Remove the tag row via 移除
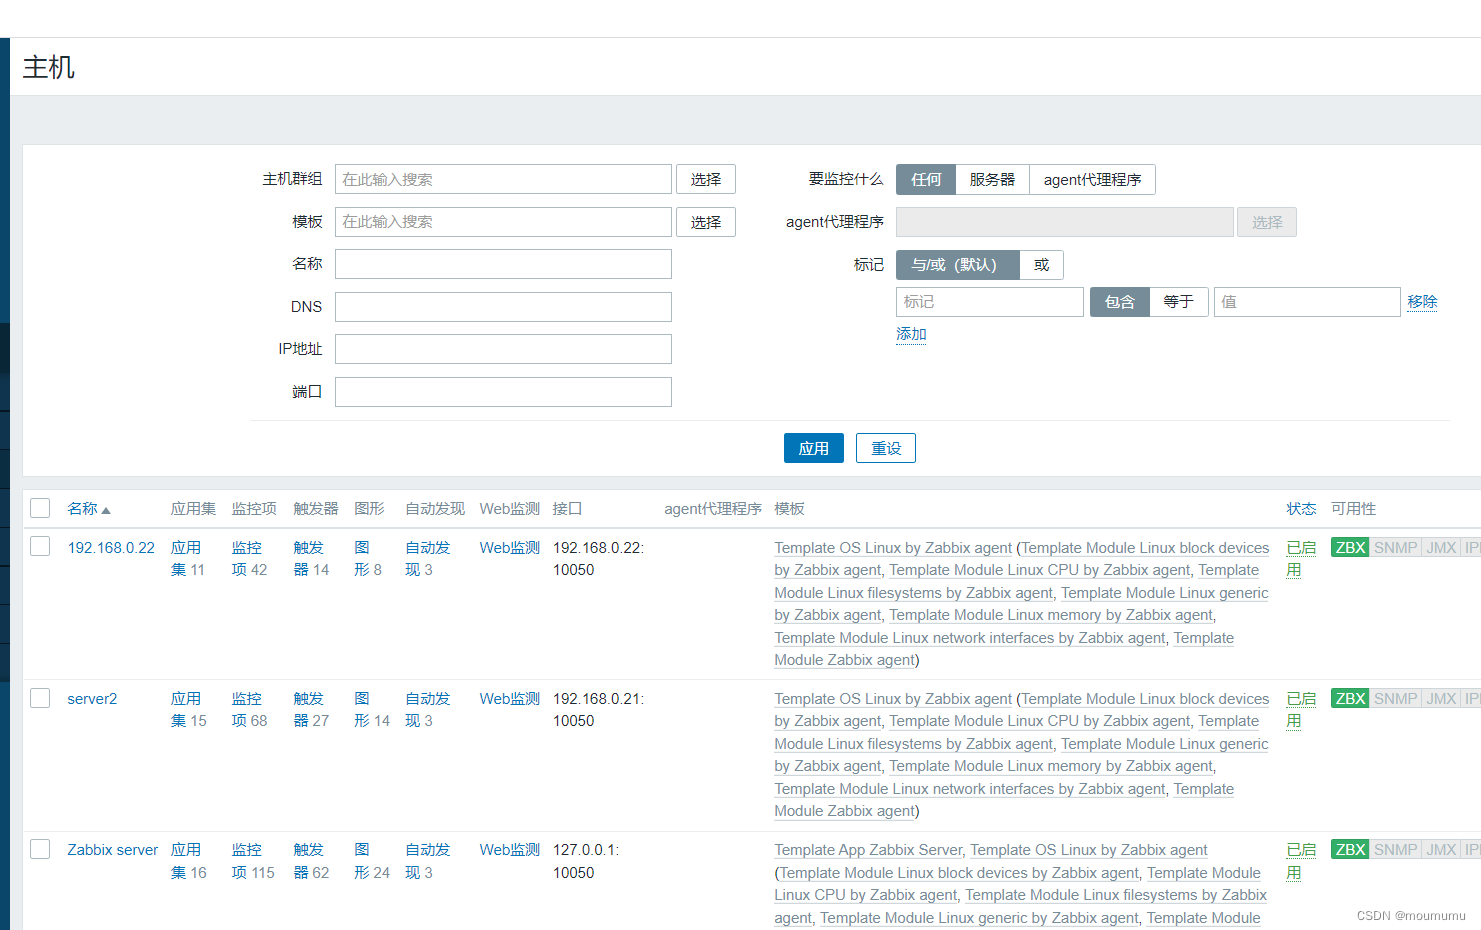The width and height of the screenshot is (1481, 930). 1422,301
